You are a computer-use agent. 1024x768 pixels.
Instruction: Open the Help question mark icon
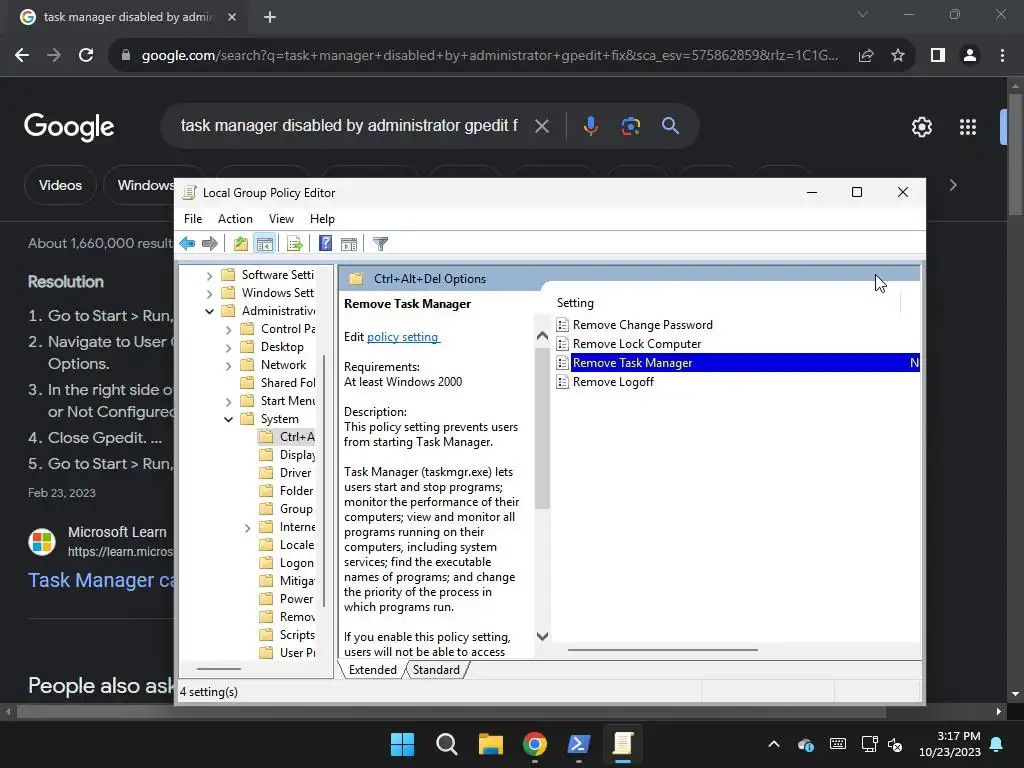click(325, 244)
